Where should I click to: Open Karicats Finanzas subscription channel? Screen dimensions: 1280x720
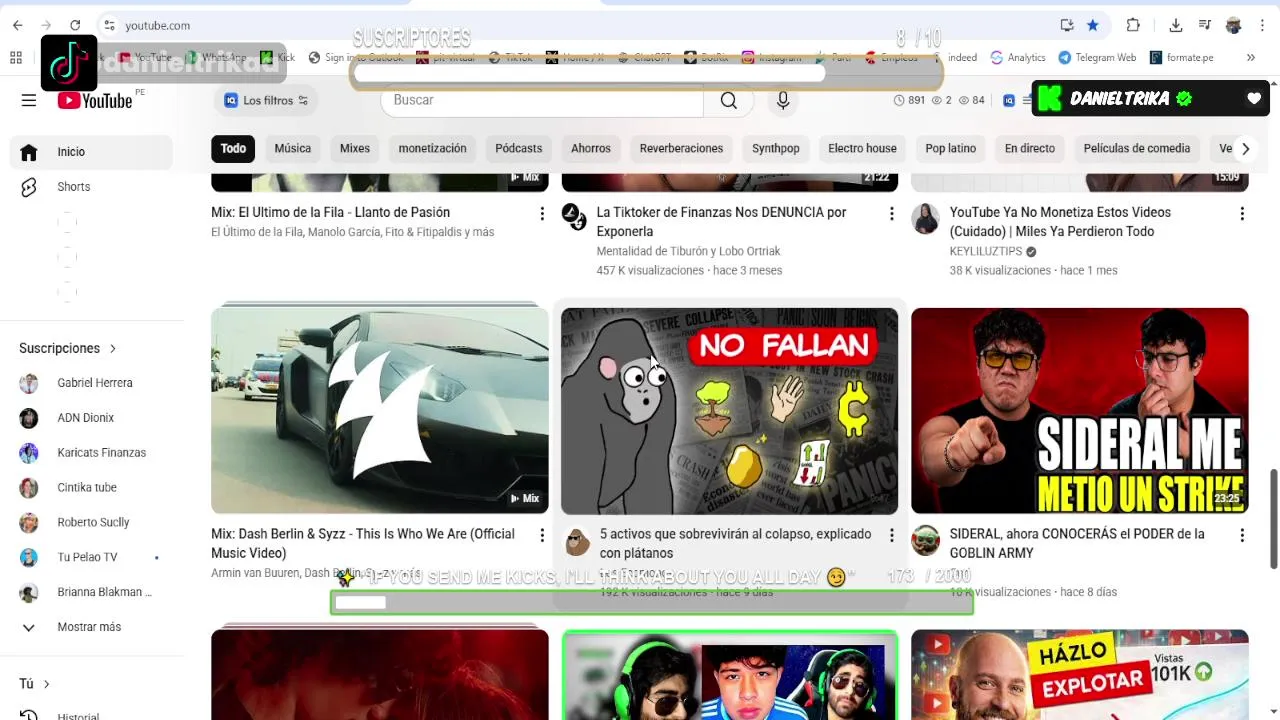pos(92,453)
